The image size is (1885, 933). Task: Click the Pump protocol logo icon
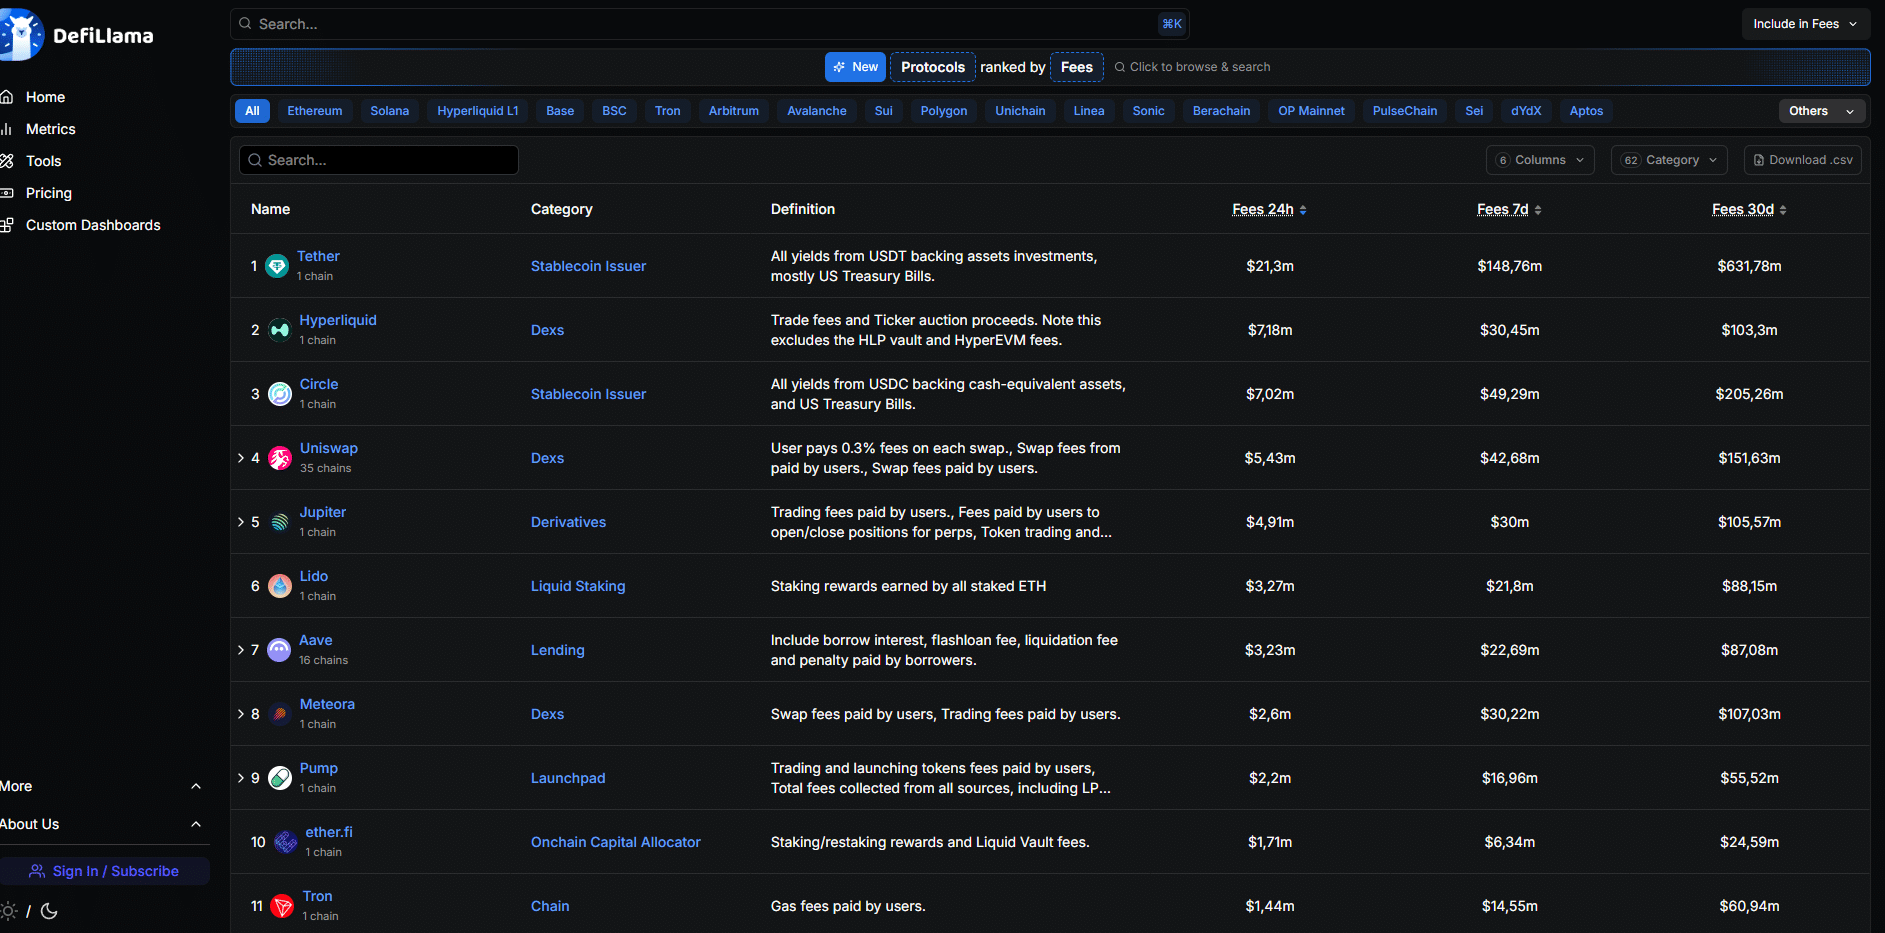280,778
